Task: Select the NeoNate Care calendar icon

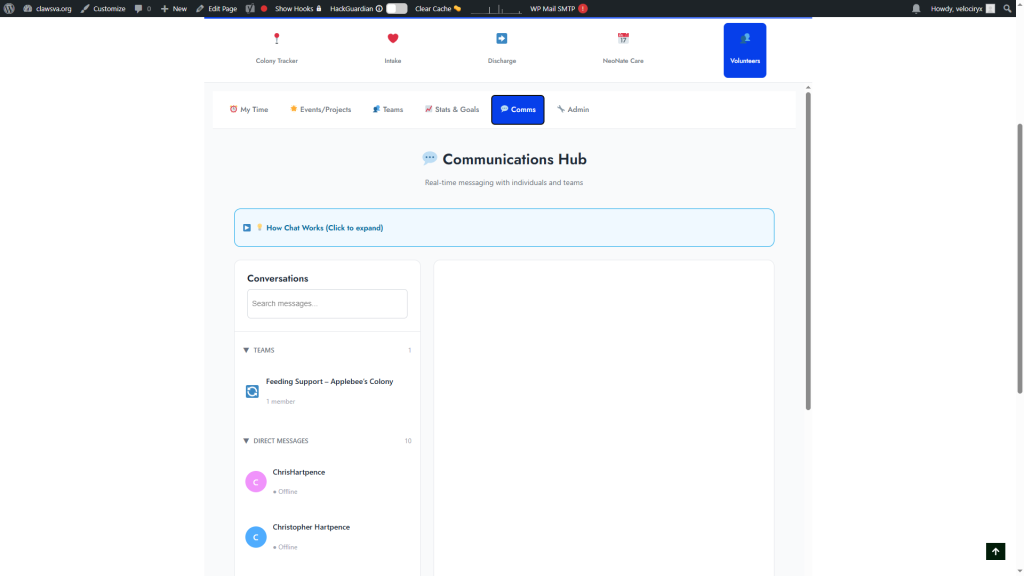Action: pyautogui.click(x=623, y=39)
